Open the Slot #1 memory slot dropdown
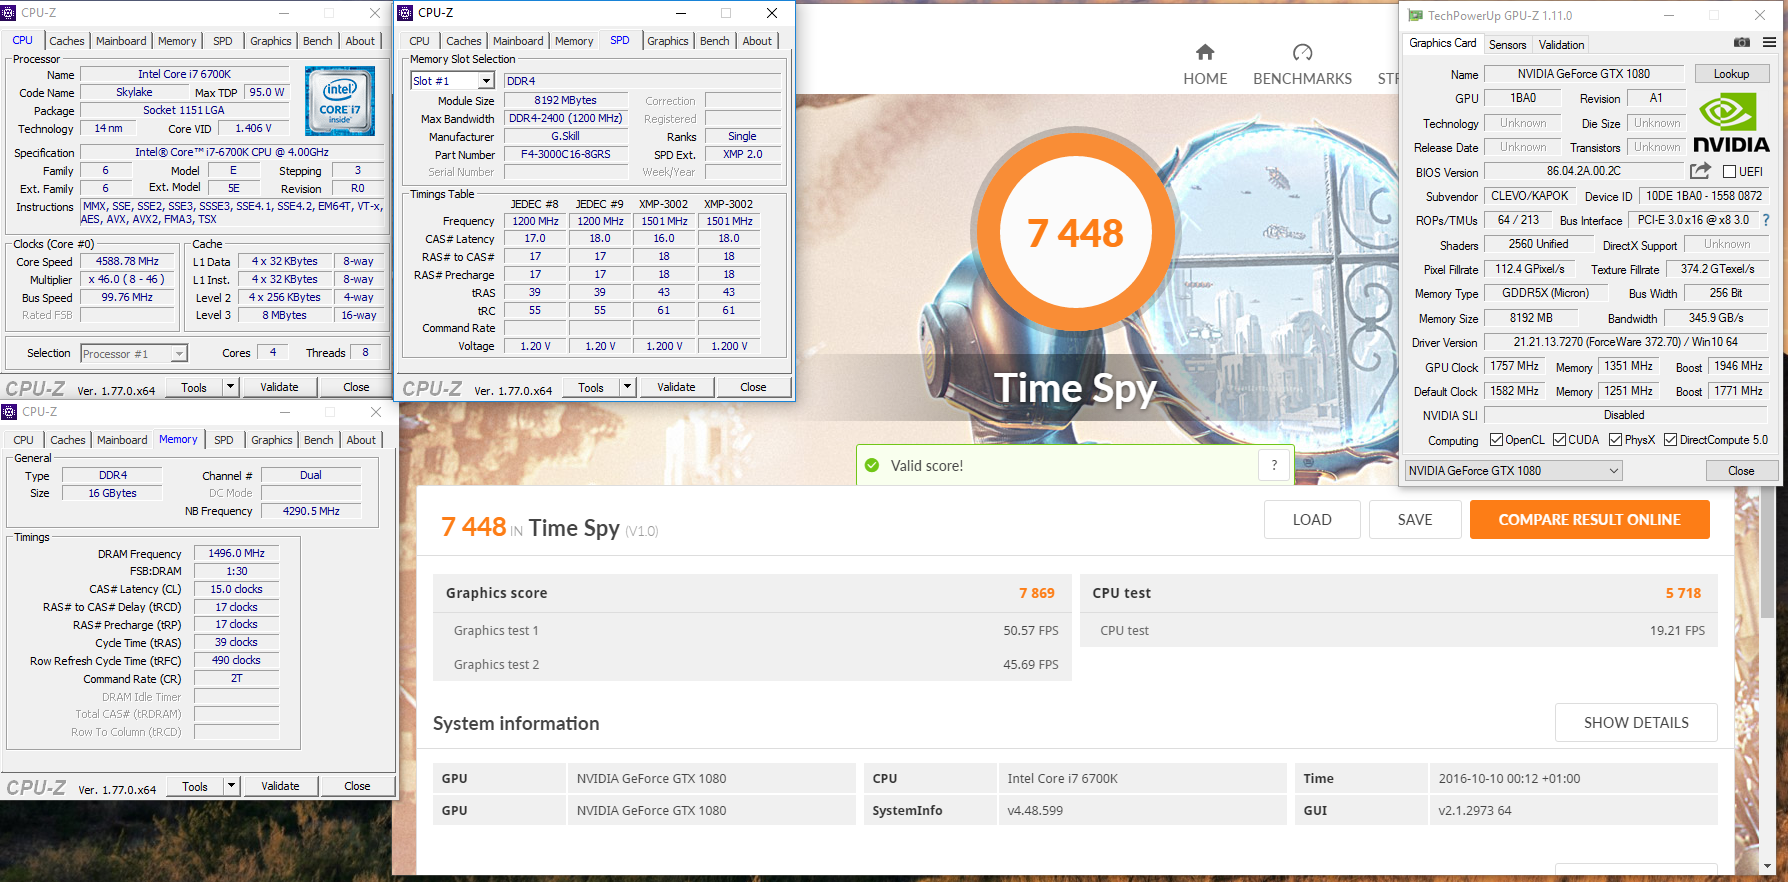 coord(452,81)
